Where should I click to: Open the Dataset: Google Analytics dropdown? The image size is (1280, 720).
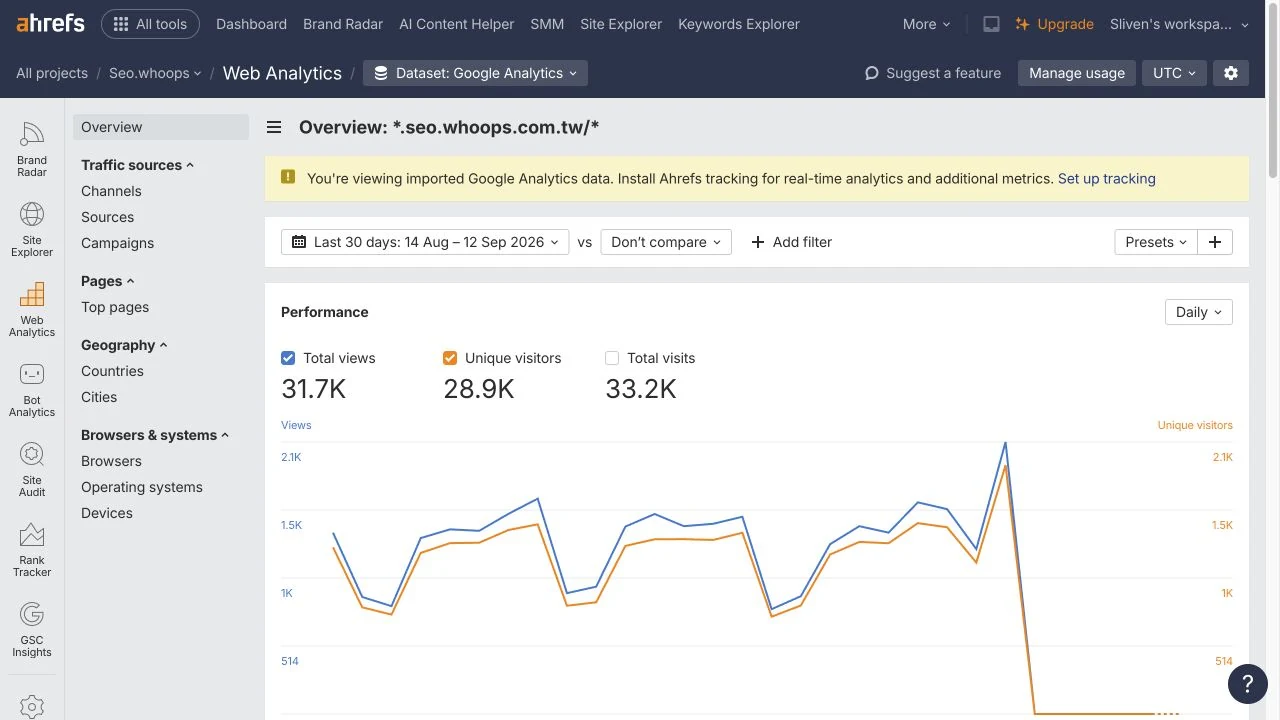pyautogui.click(x=475, y=73)
